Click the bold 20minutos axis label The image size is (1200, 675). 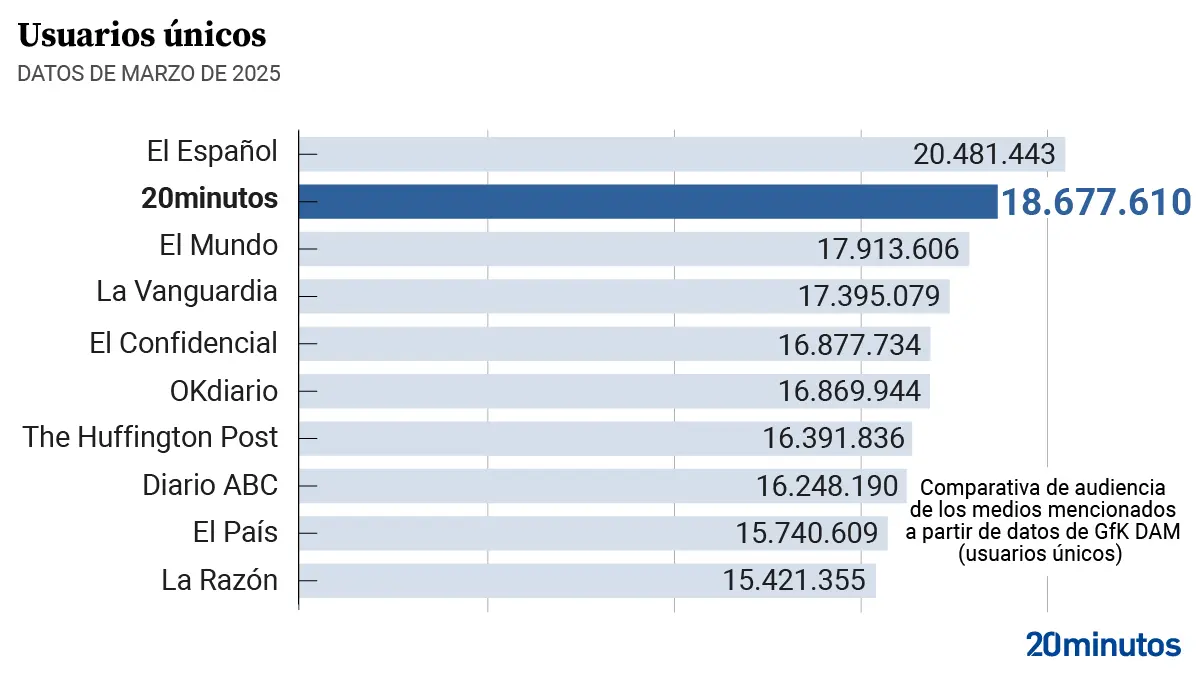click(209, 198)
